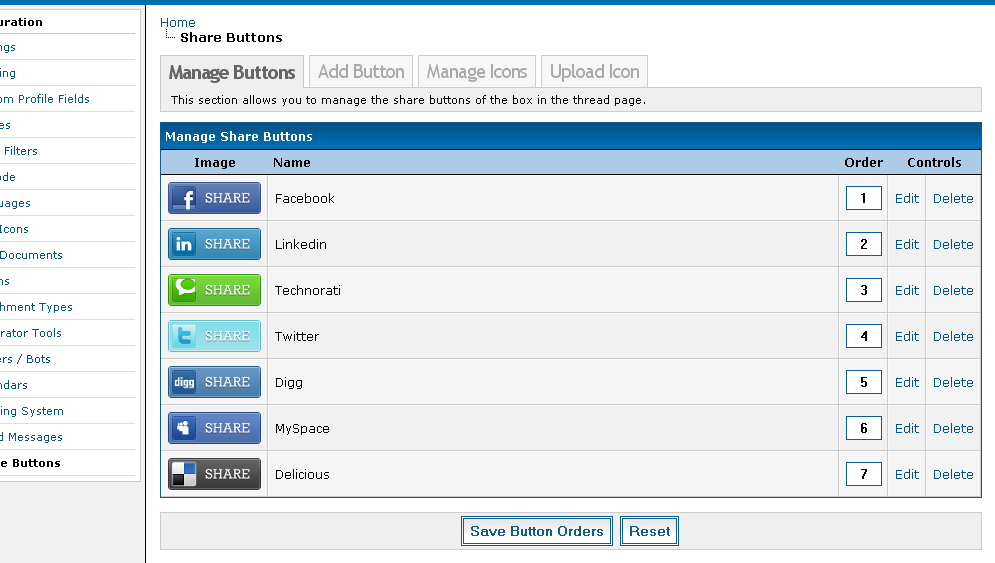
Task: Click the Delicious share button image
Action: tap(214, 474)
